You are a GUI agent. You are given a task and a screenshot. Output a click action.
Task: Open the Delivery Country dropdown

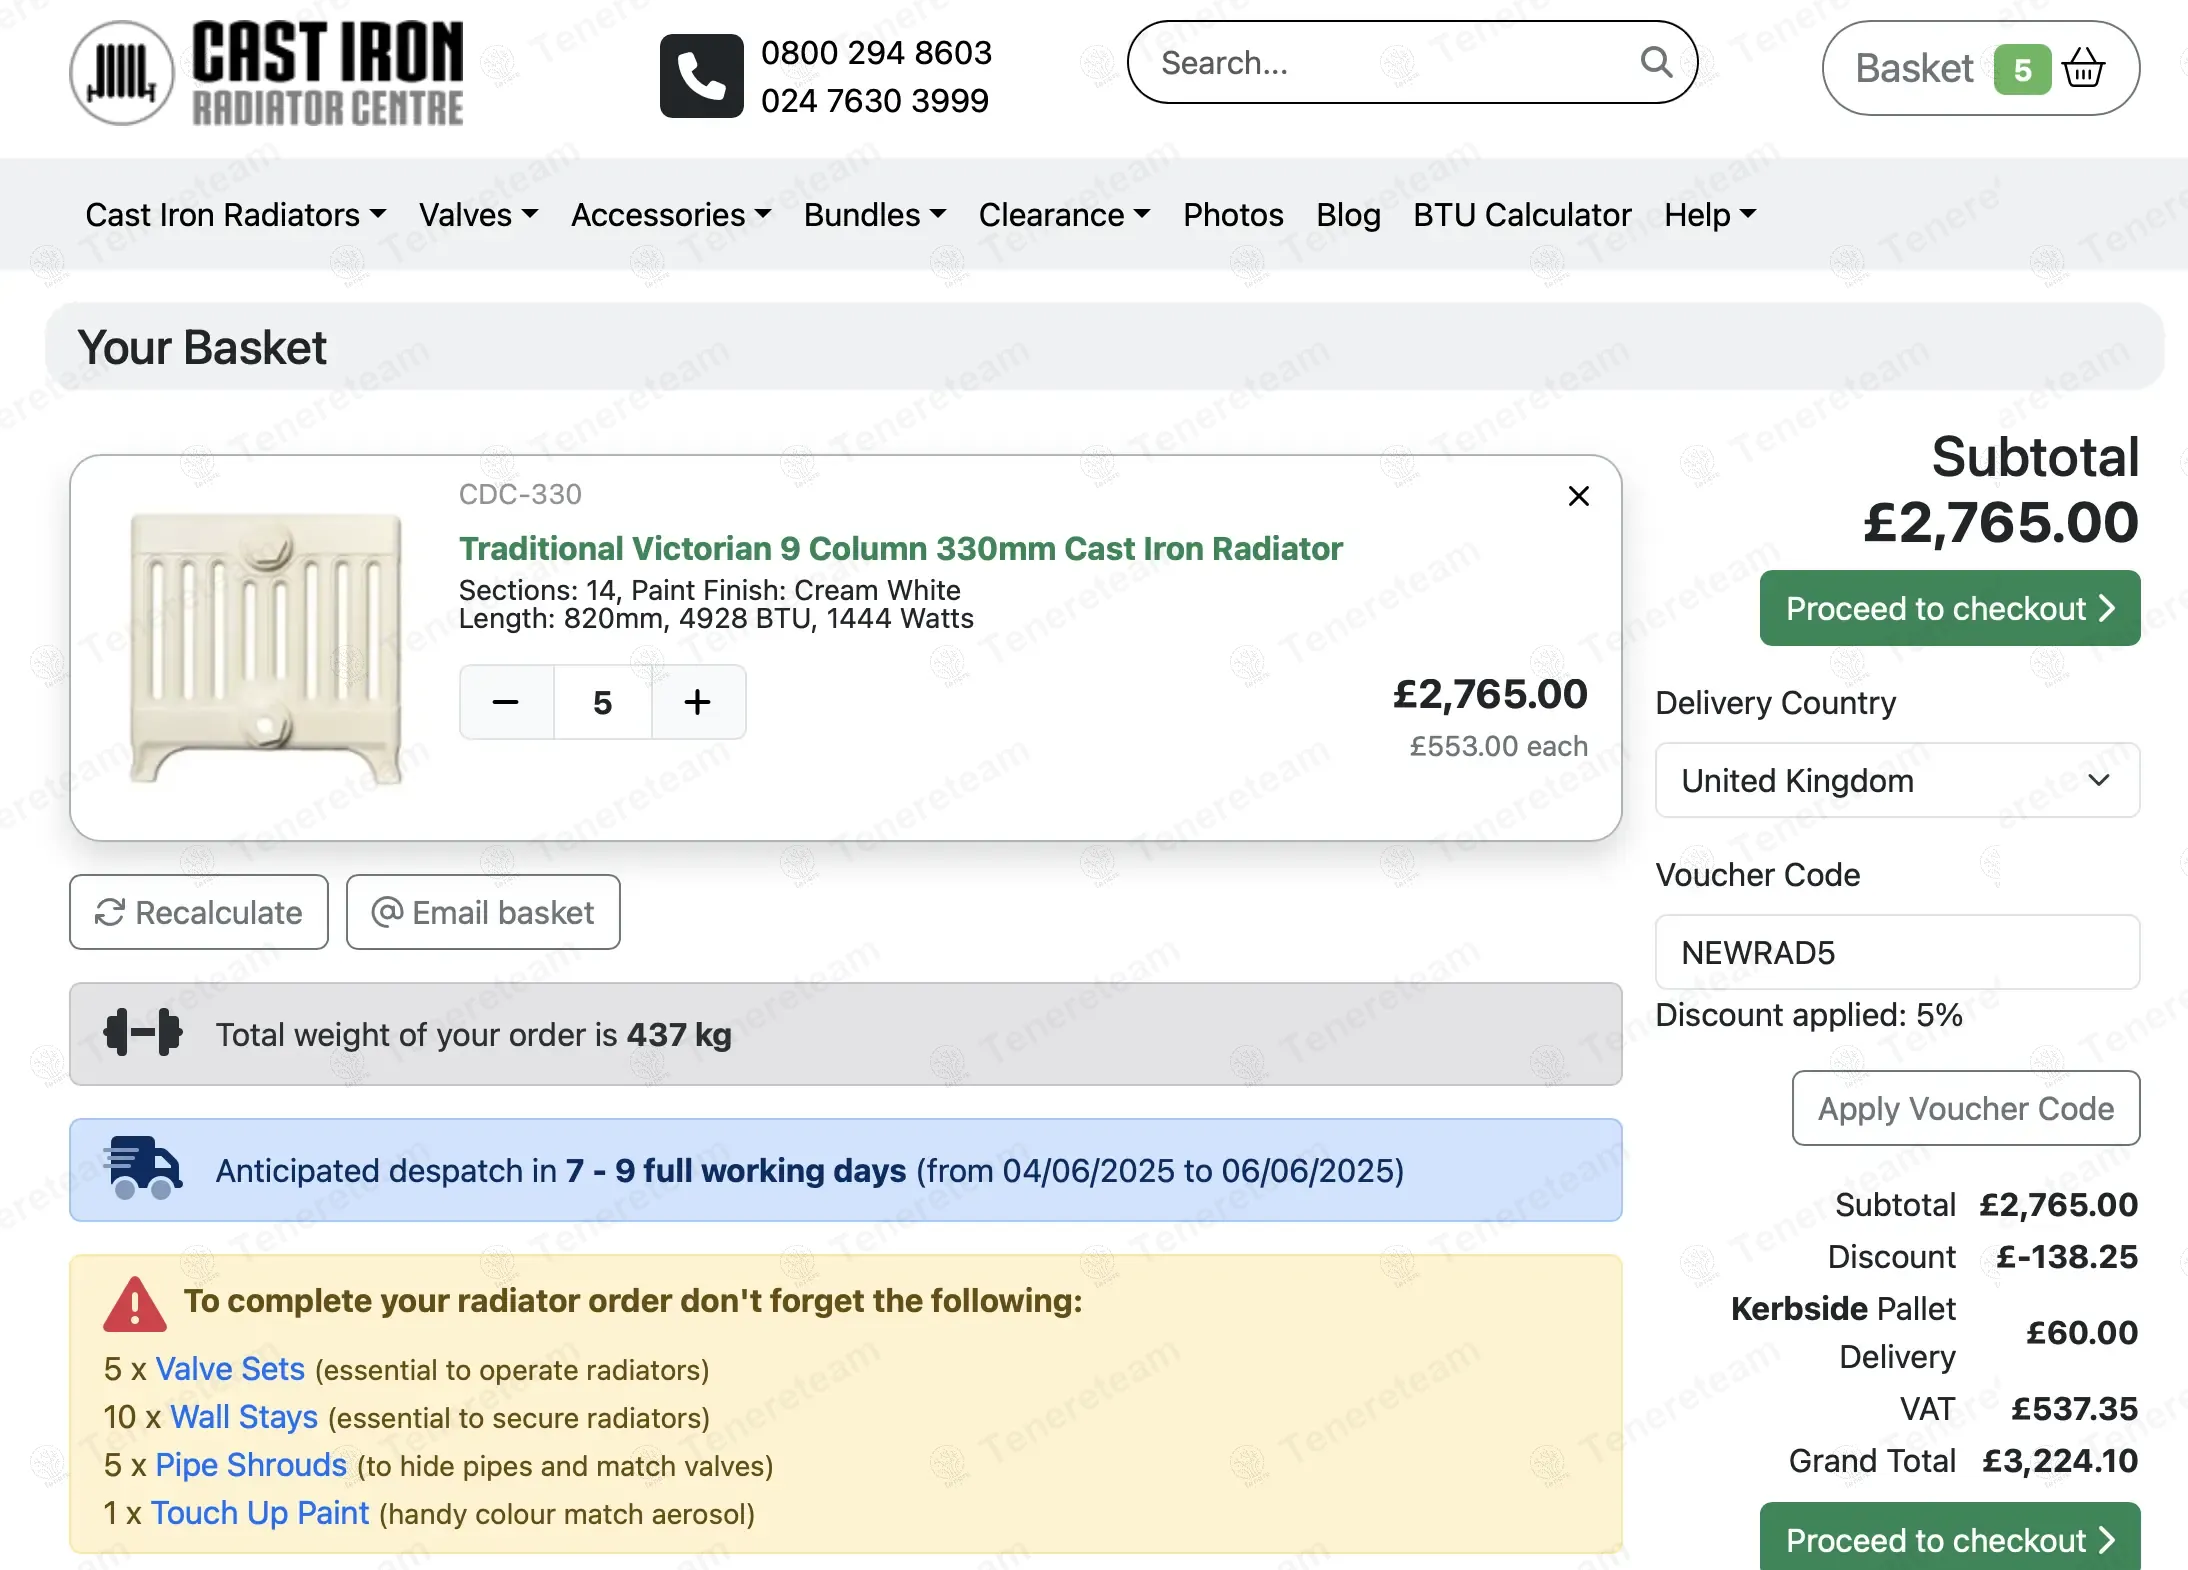(x=1896, y=780)
